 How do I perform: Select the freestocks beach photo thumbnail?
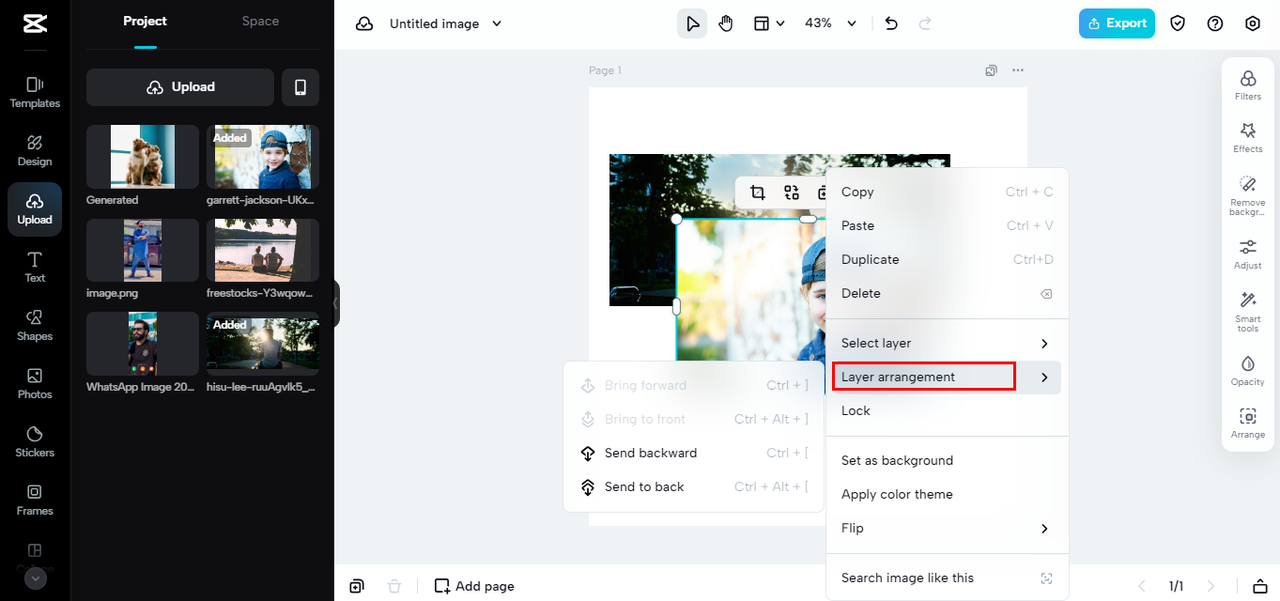point(263,250)
